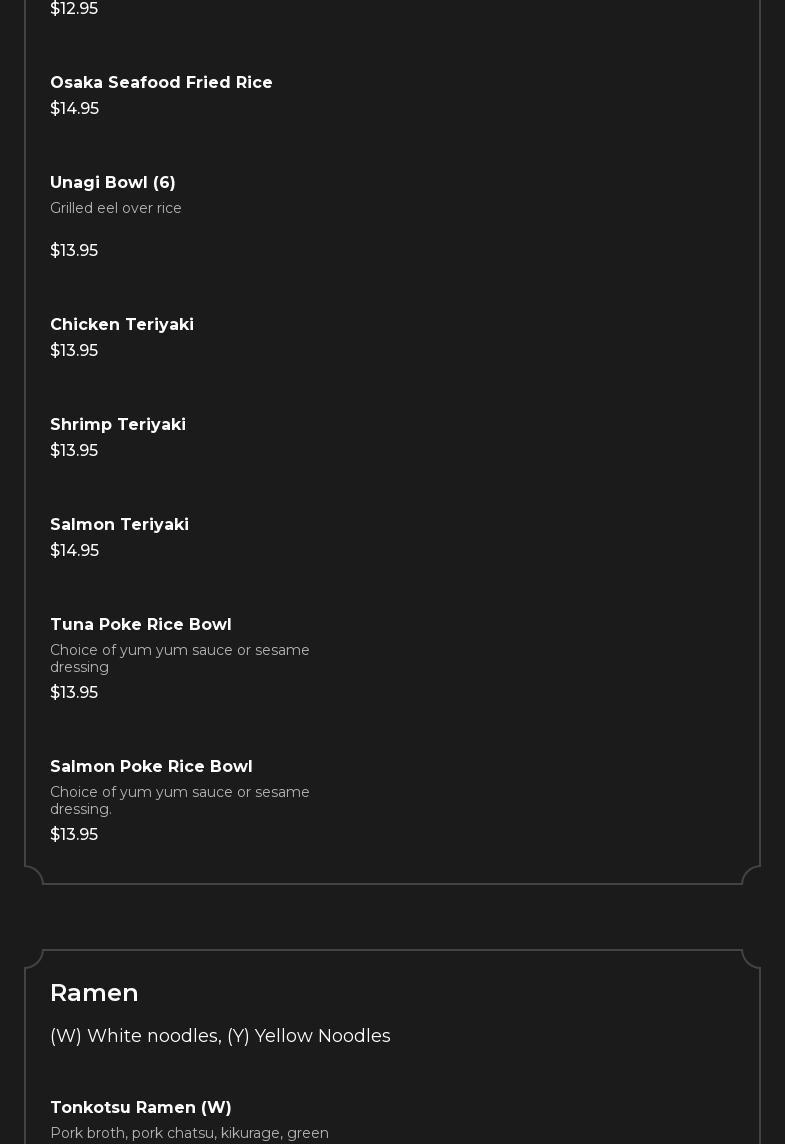Click the White noodles, Yellow Noodles legend
This screenshot has width=785, height=1144.
(220, 1036)
